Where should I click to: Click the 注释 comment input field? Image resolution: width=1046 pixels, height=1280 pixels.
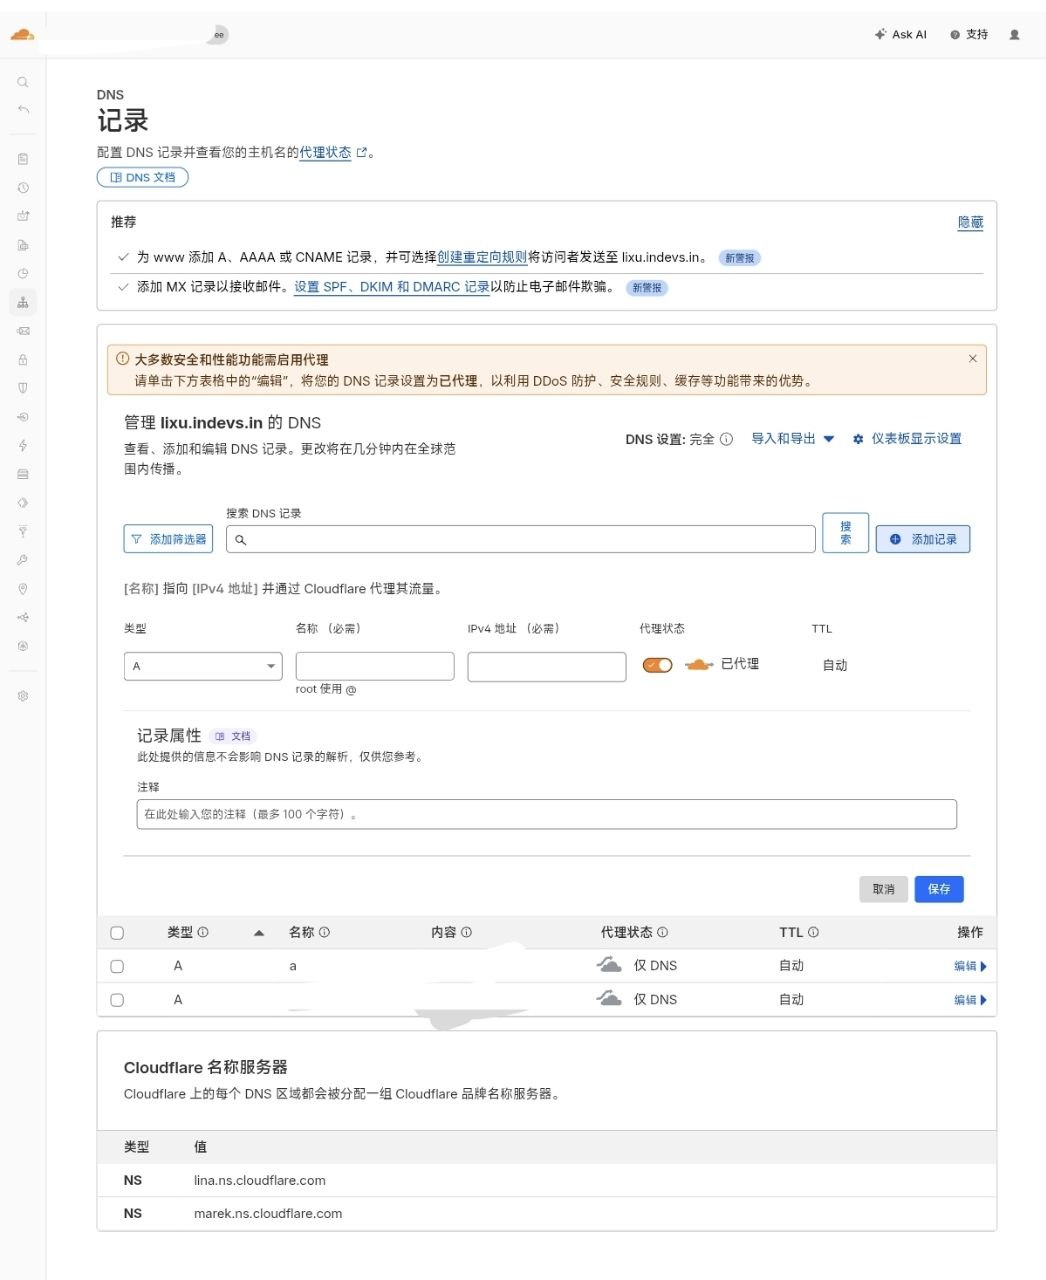(x=547, y=814)
